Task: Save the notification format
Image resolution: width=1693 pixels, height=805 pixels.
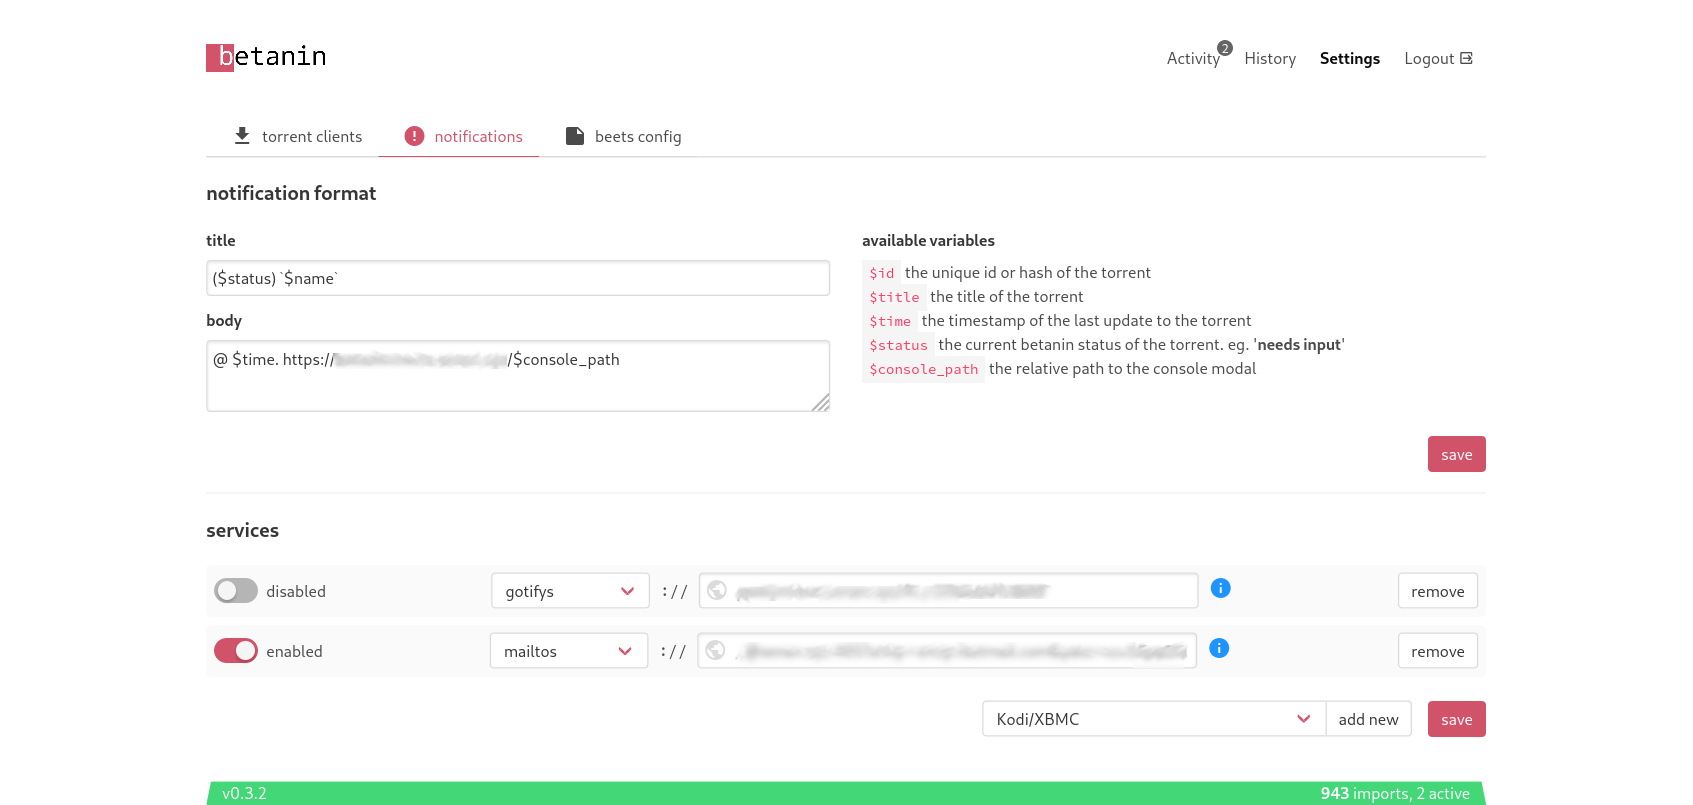Action: 1456,454
